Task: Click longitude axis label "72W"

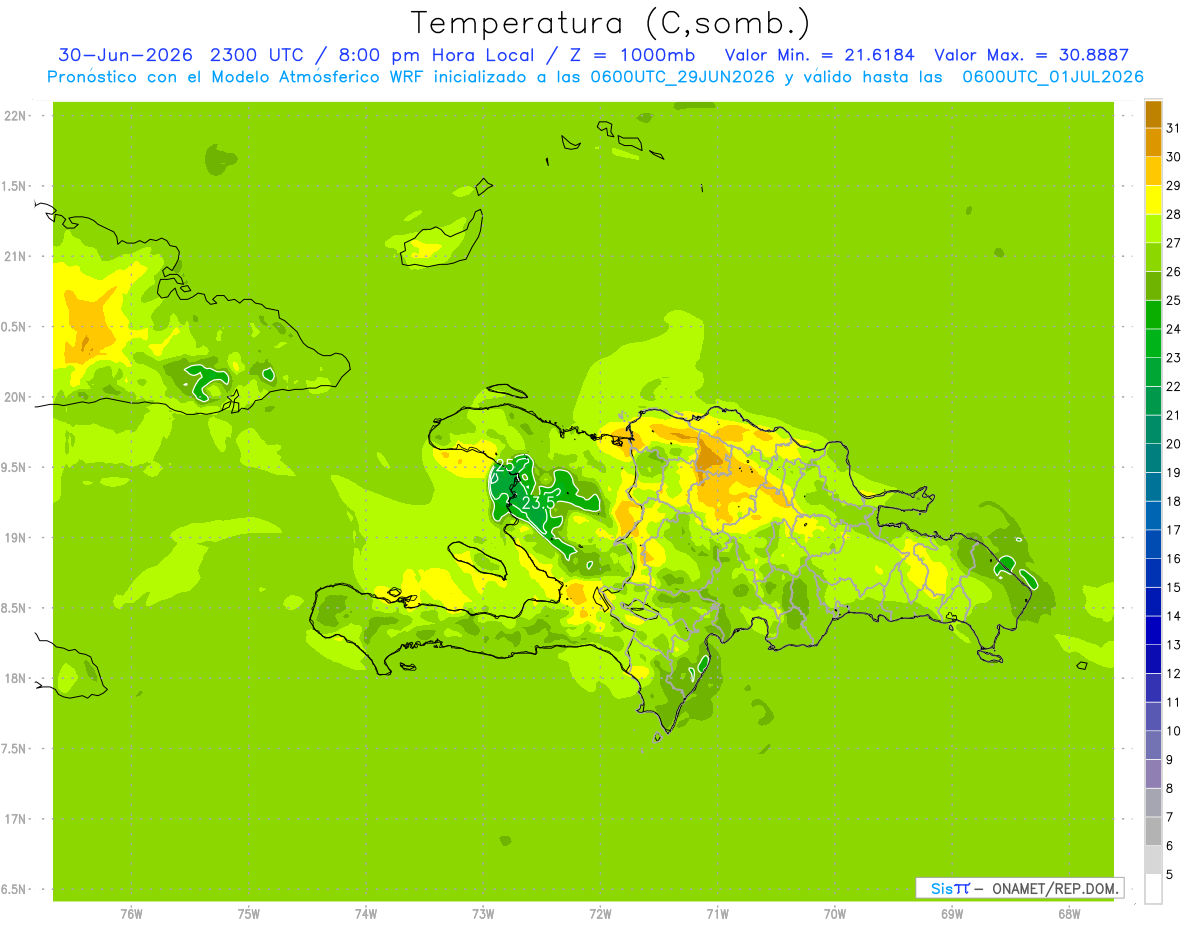Action: tap(600, 914)
